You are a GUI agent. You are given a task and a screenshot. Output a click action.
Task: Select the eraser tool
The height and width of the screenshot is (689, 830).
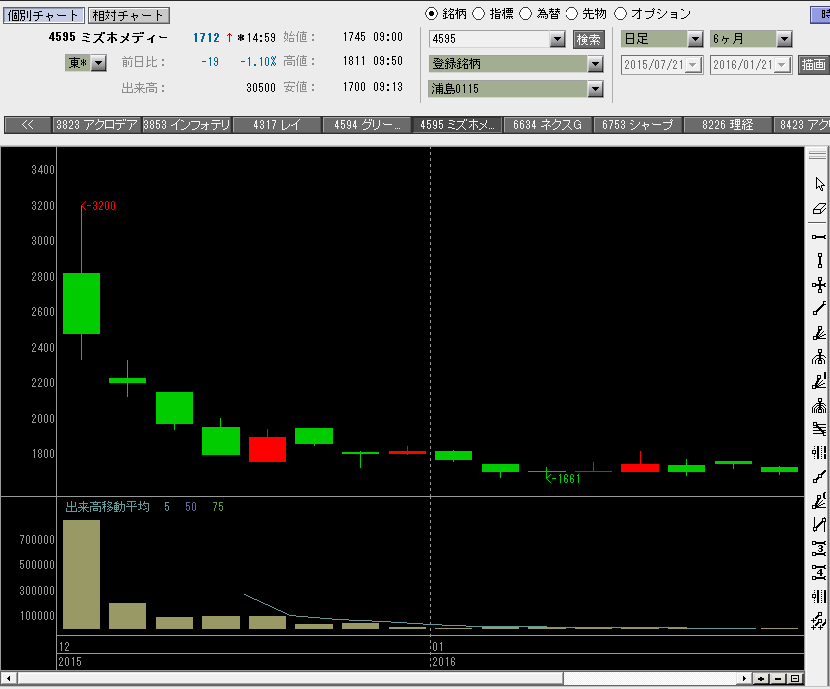819,208
